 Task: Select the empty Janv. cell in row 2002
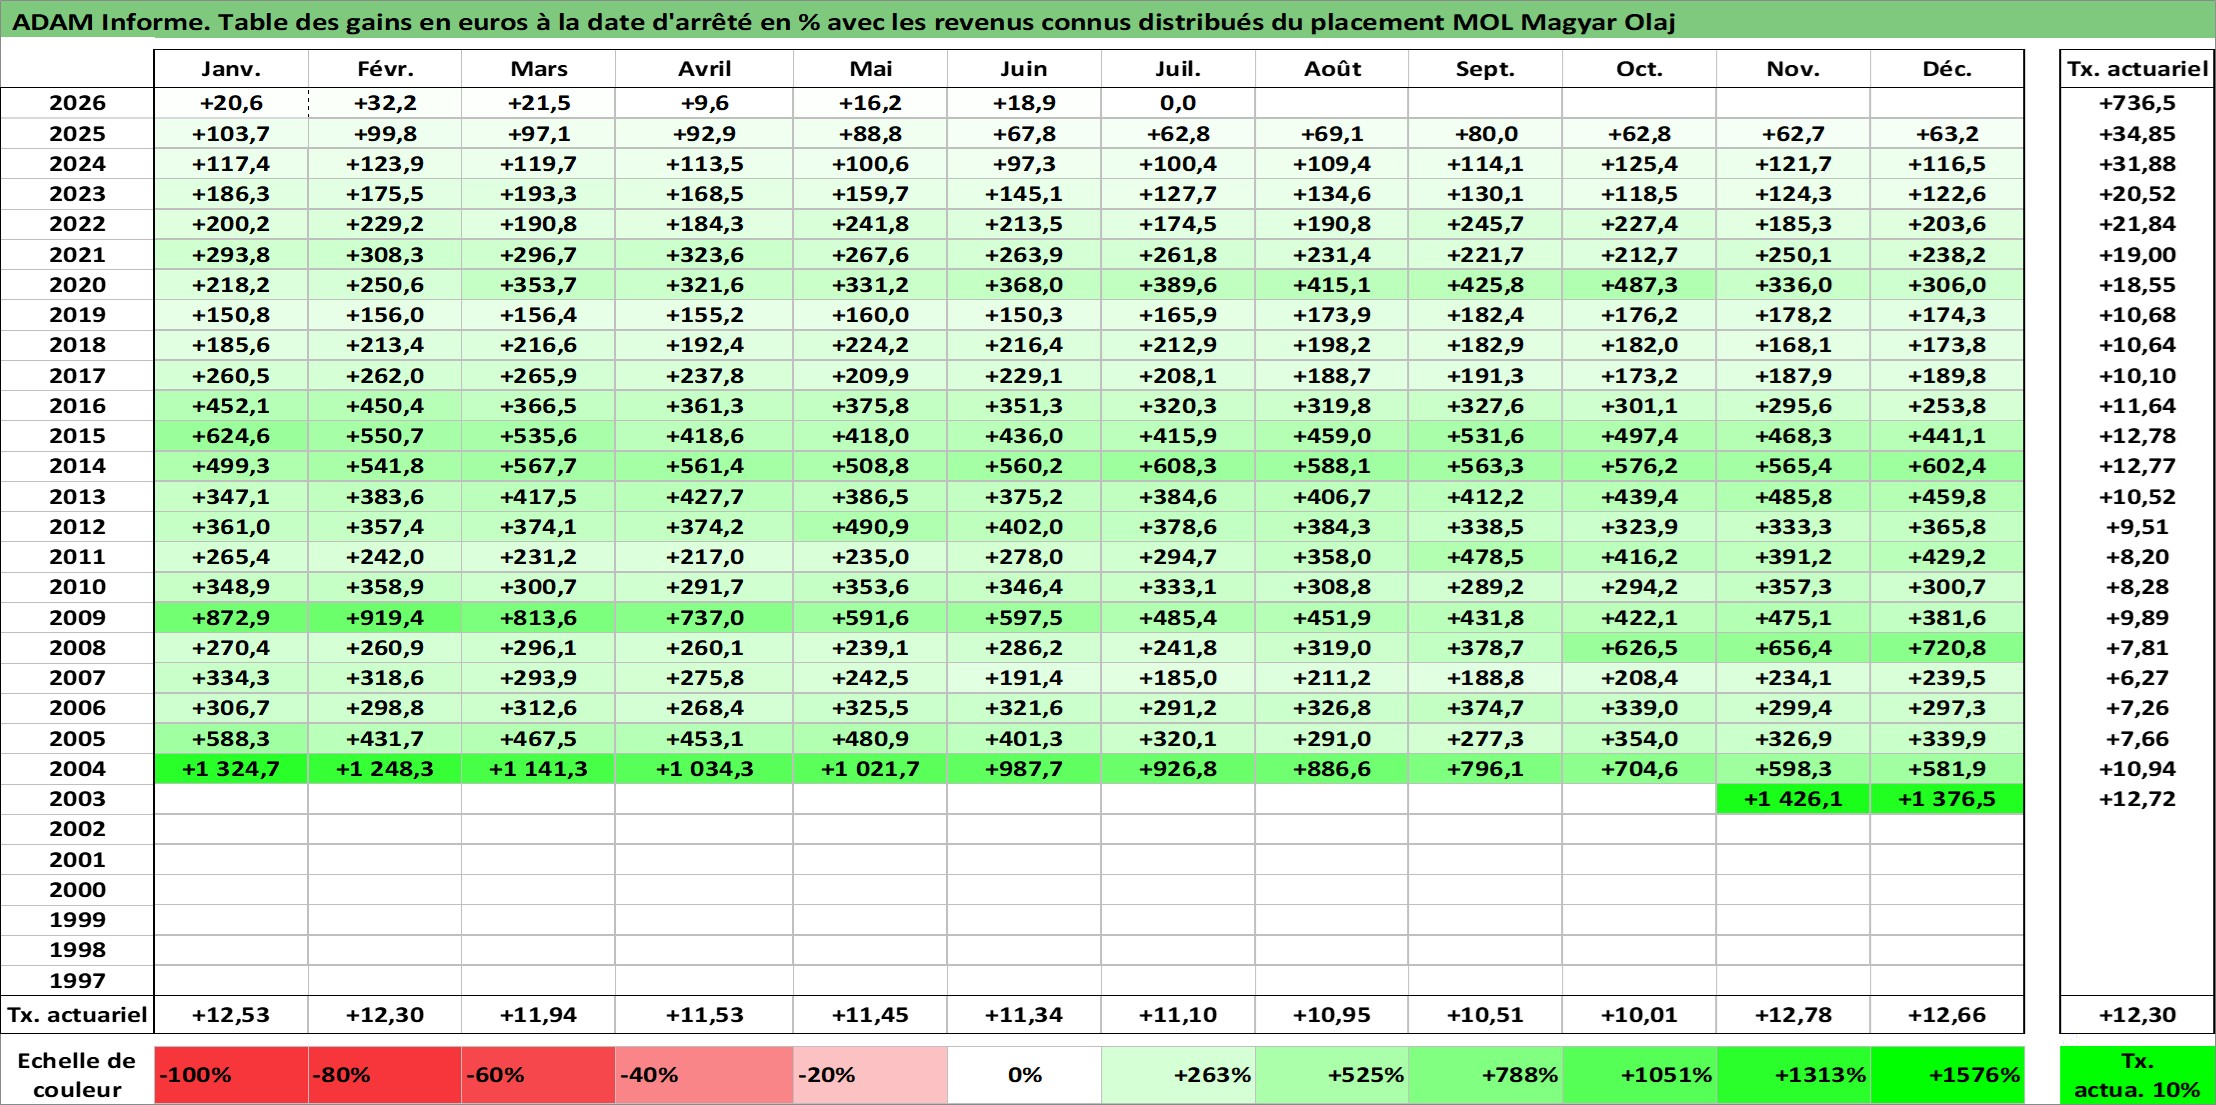(231, 829)
